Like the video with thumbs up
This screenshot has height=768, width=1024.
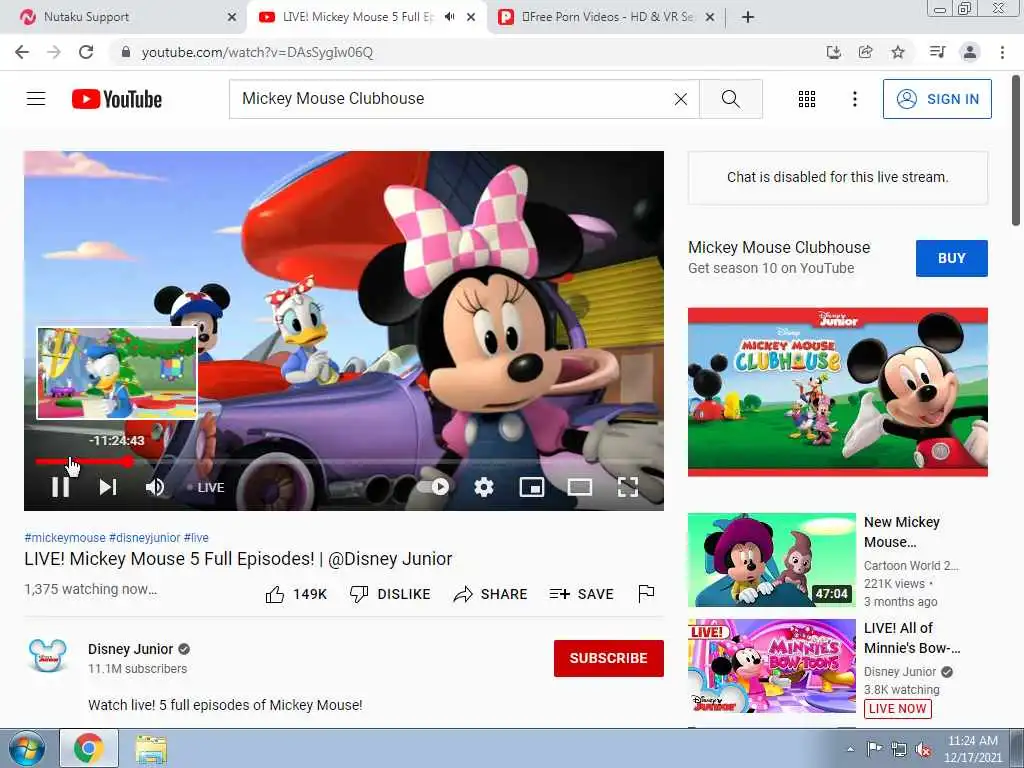pyautogui.click(x=296, y=594)
